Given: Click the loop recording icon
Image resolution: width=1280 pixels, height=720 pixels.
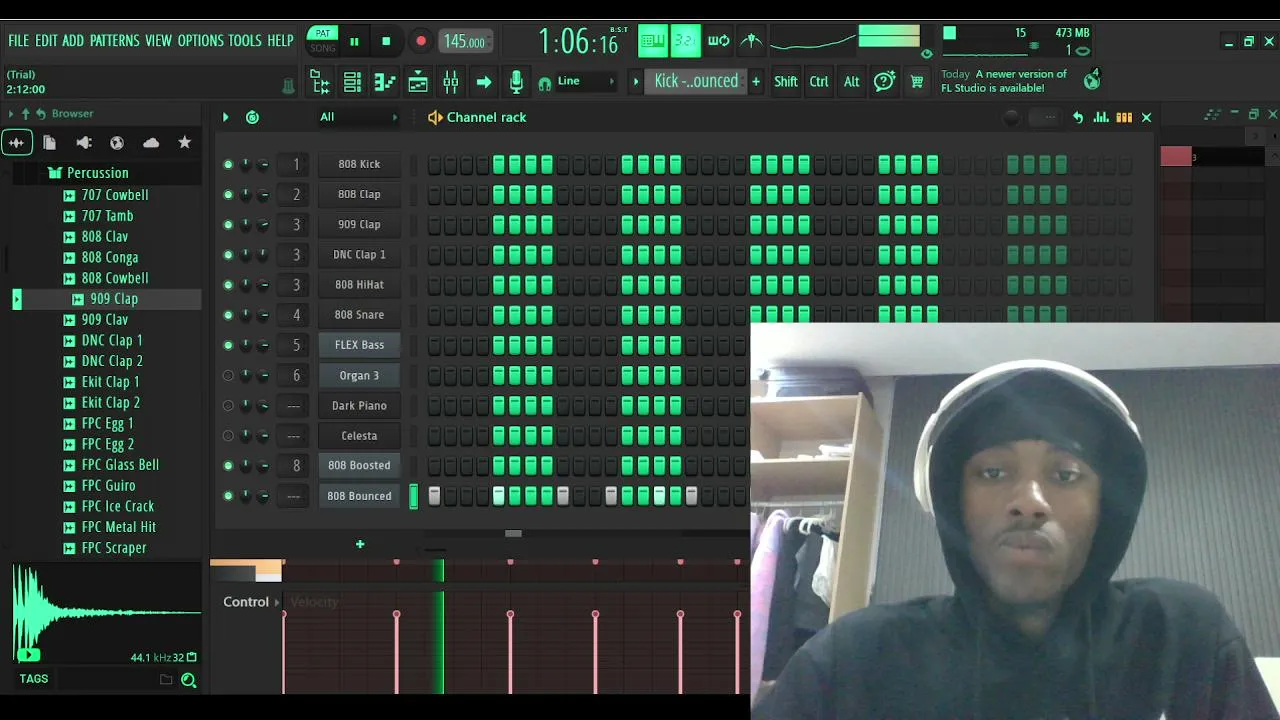Looking at the screenshot, I should 719,41.
